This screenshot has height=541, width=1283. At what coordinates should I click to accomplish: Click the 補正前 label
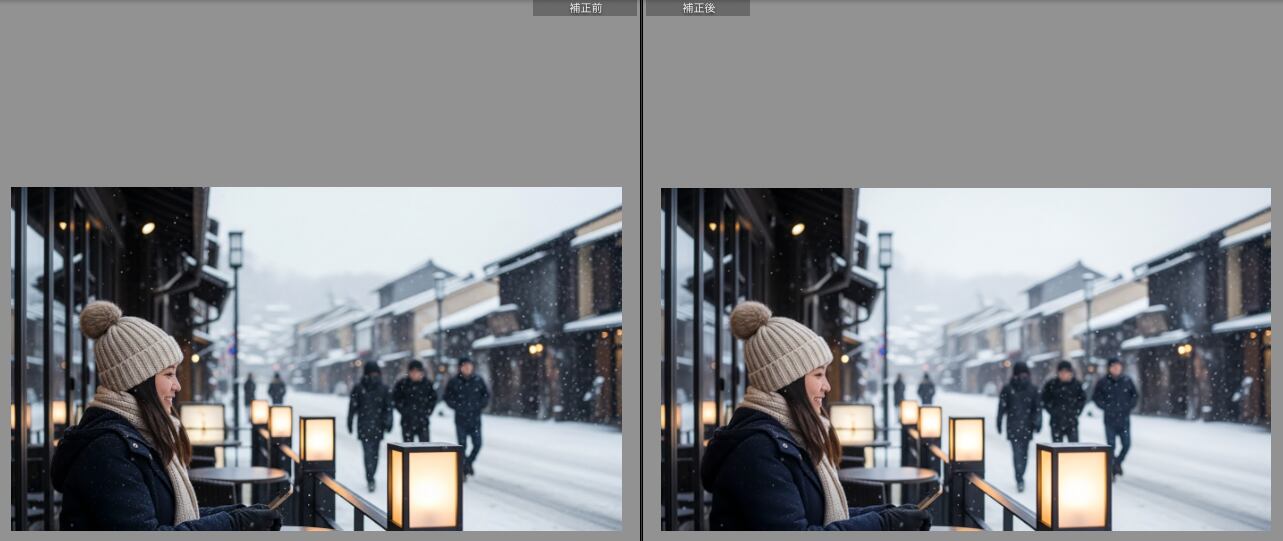(x=585, y=8)
